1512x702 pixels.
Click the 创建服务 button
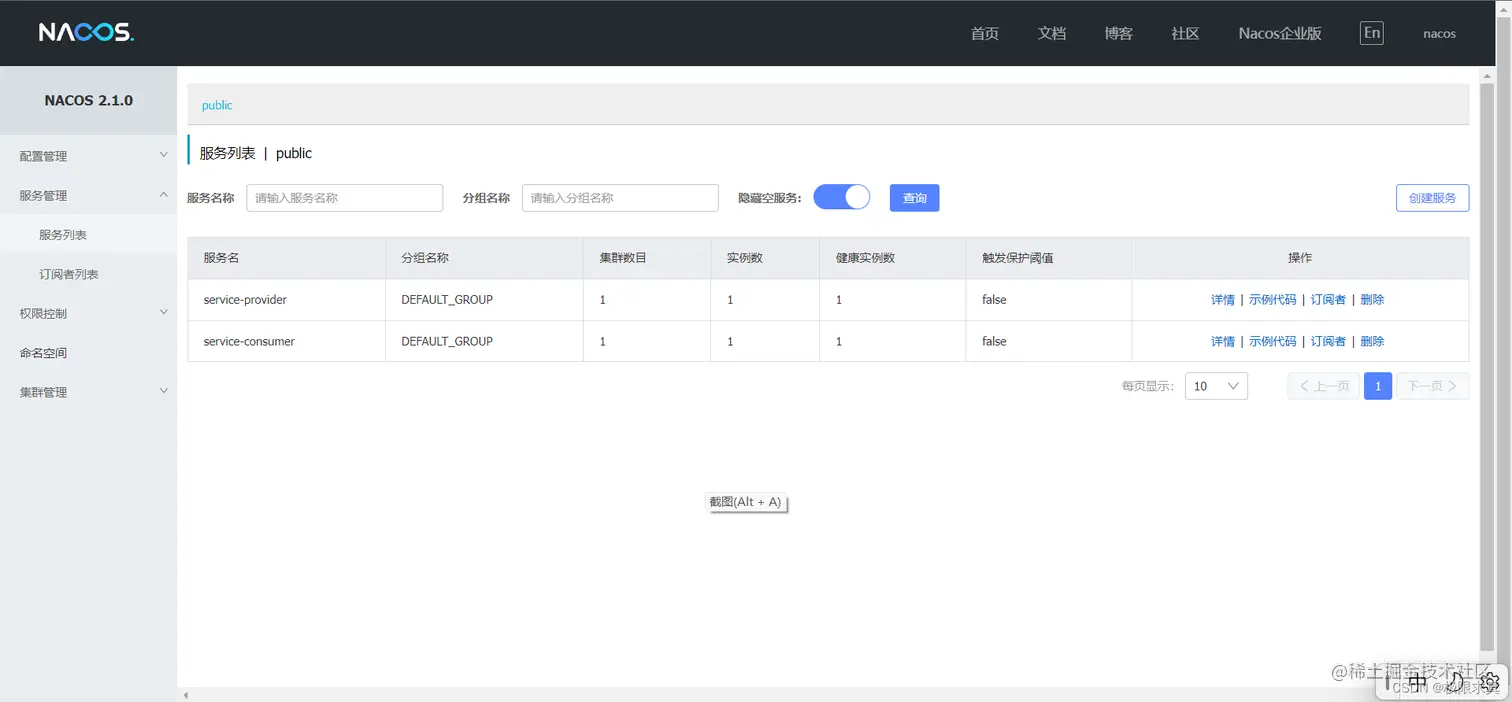(x=1432, y=198)
